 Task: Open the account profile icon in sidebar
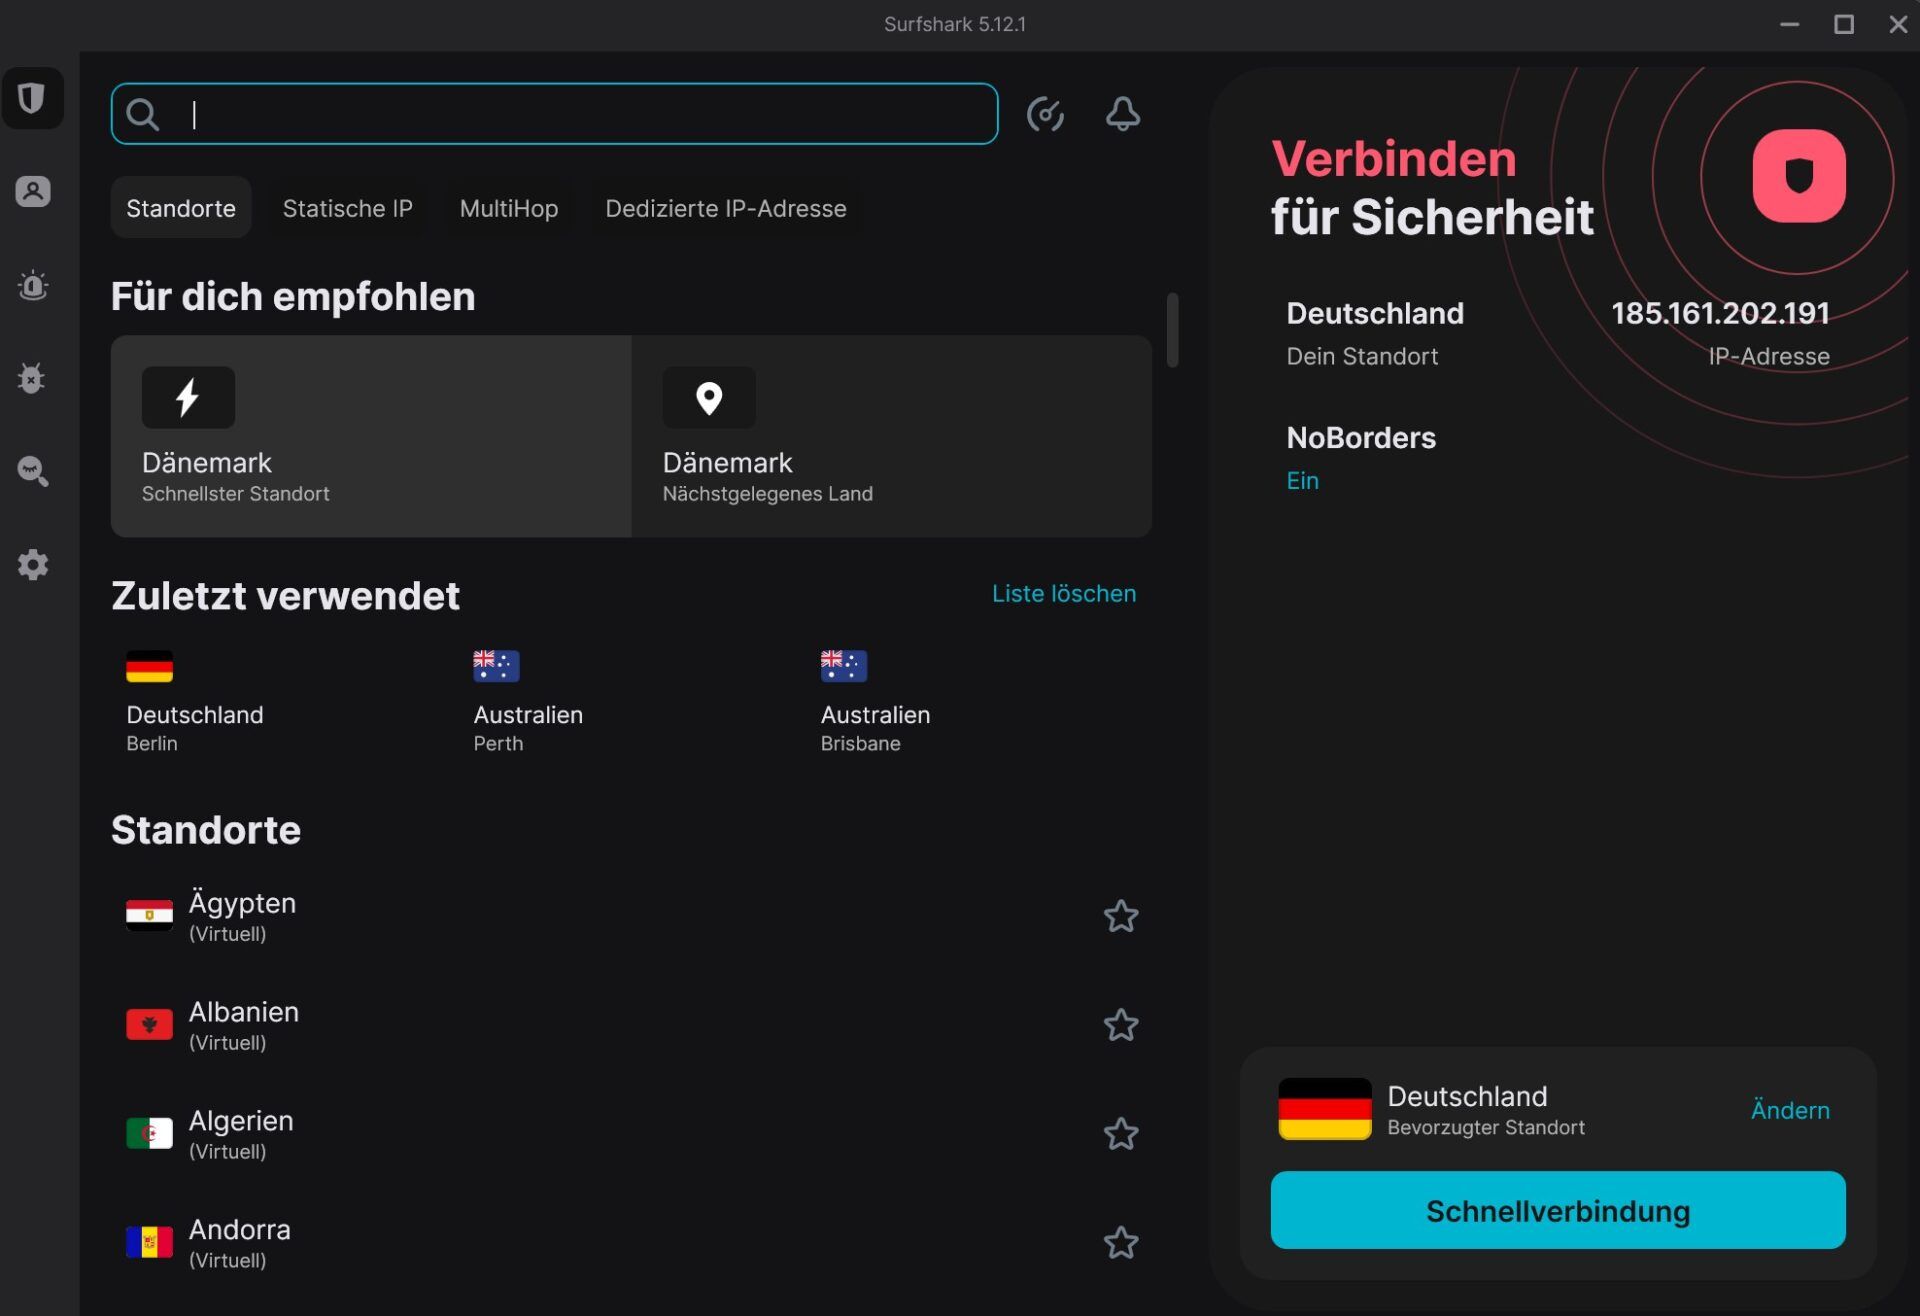(x=32, y=191)
